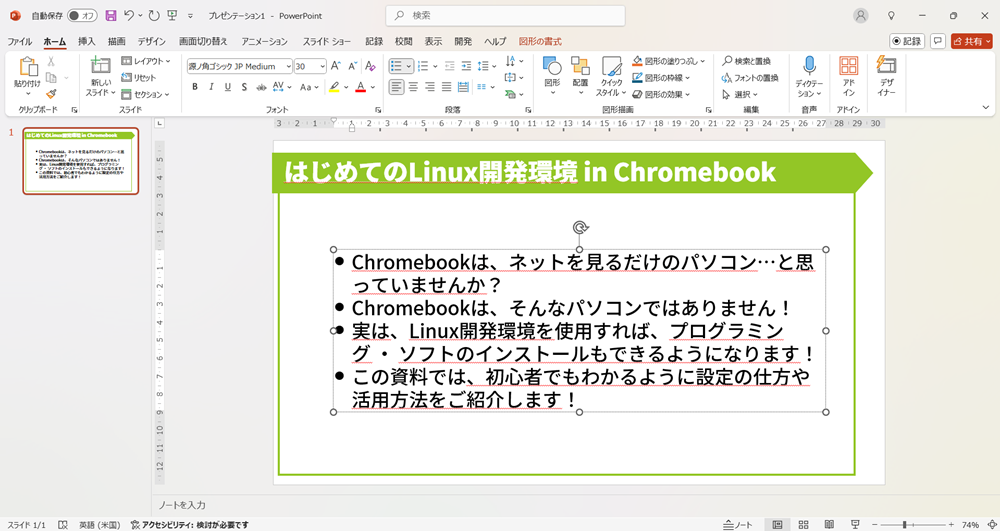Click the Decrease Font Size icon

[352, 66]
